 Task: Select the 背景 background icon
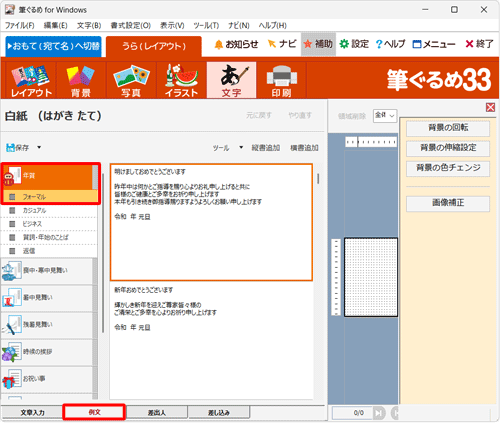coord(81,81)
